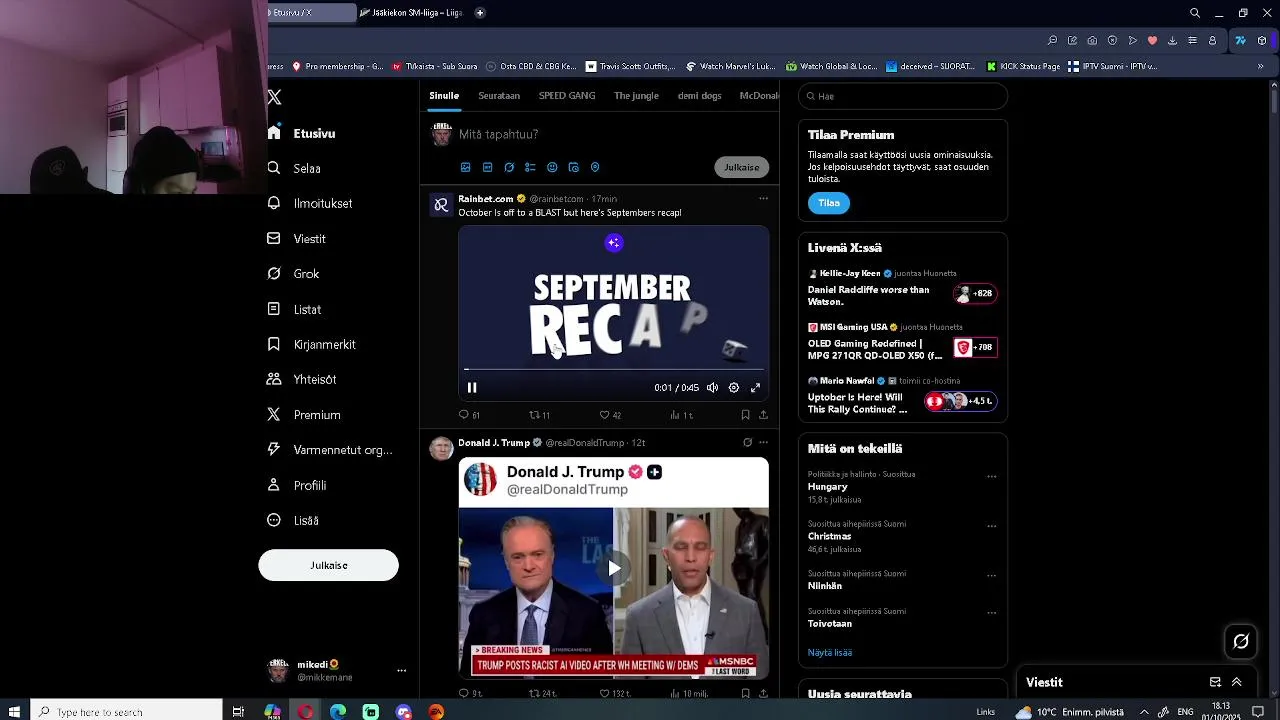1280x720 pixels.
Task: Compose new message in Viestit drawer
Action: [1215, 682]
